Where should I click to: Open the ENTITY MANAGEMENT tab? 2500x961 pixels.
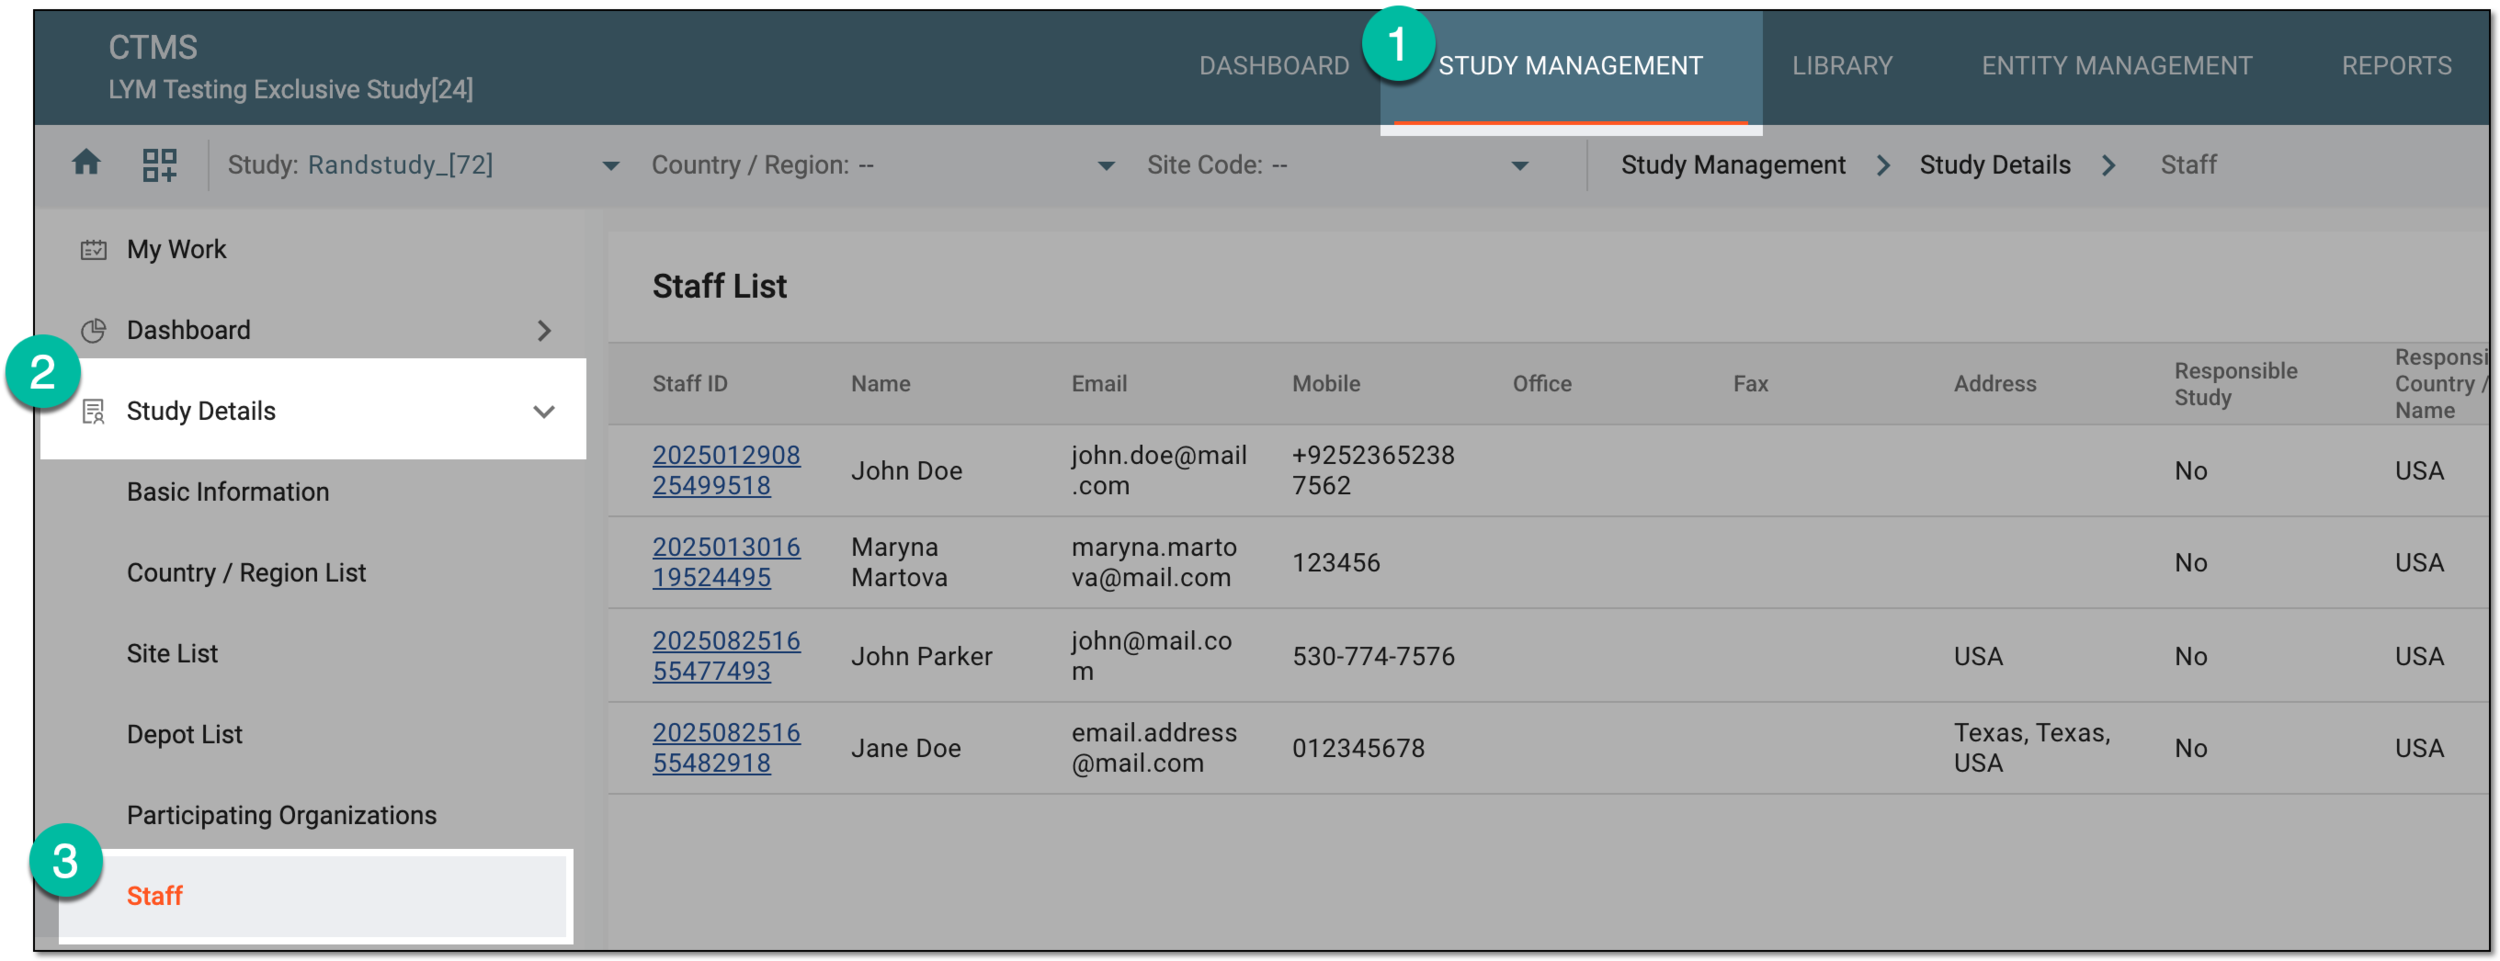click(x=2117, y=66)
